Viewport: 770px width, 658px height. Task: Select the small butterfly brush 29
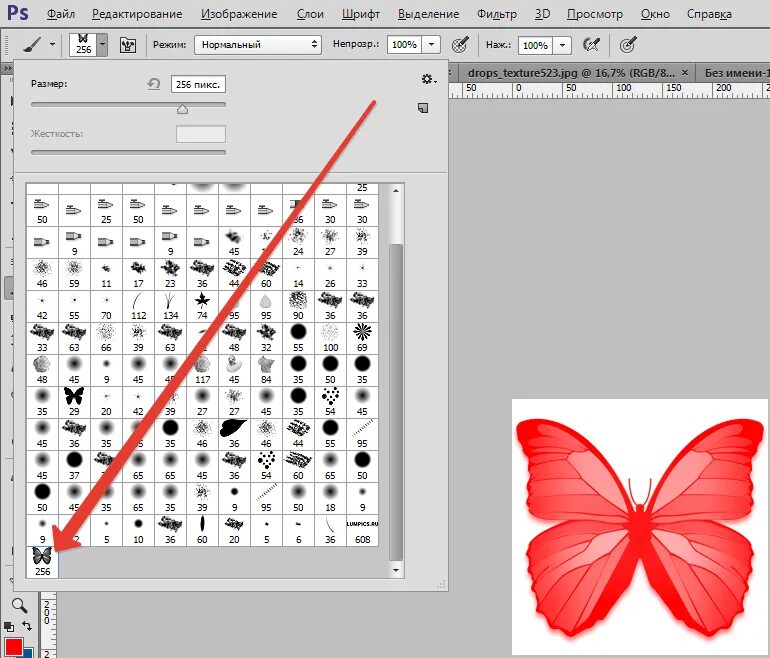74,402
